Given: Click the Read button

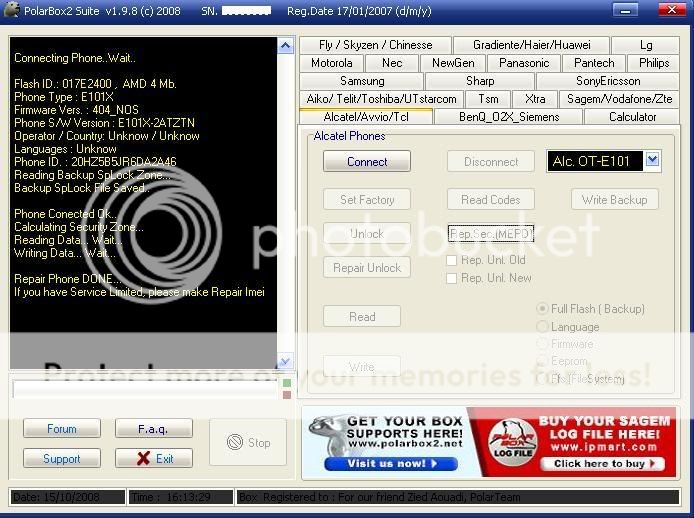Looking at the screenshot, I should coord(362,317).
